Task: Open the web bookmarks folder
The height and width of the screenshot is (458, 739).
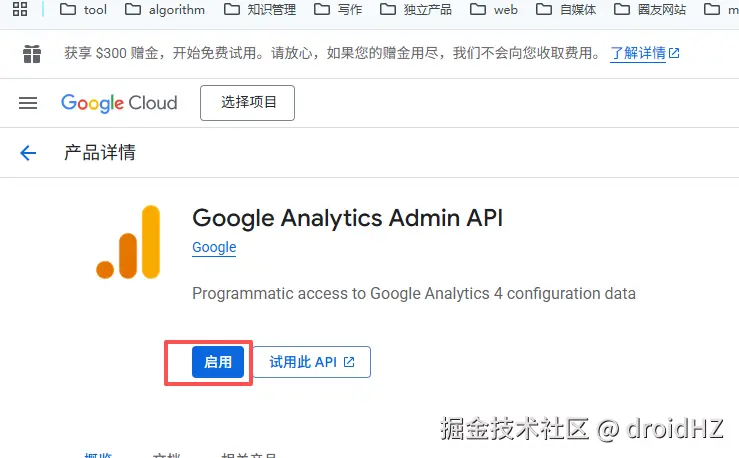Action: 494,9
